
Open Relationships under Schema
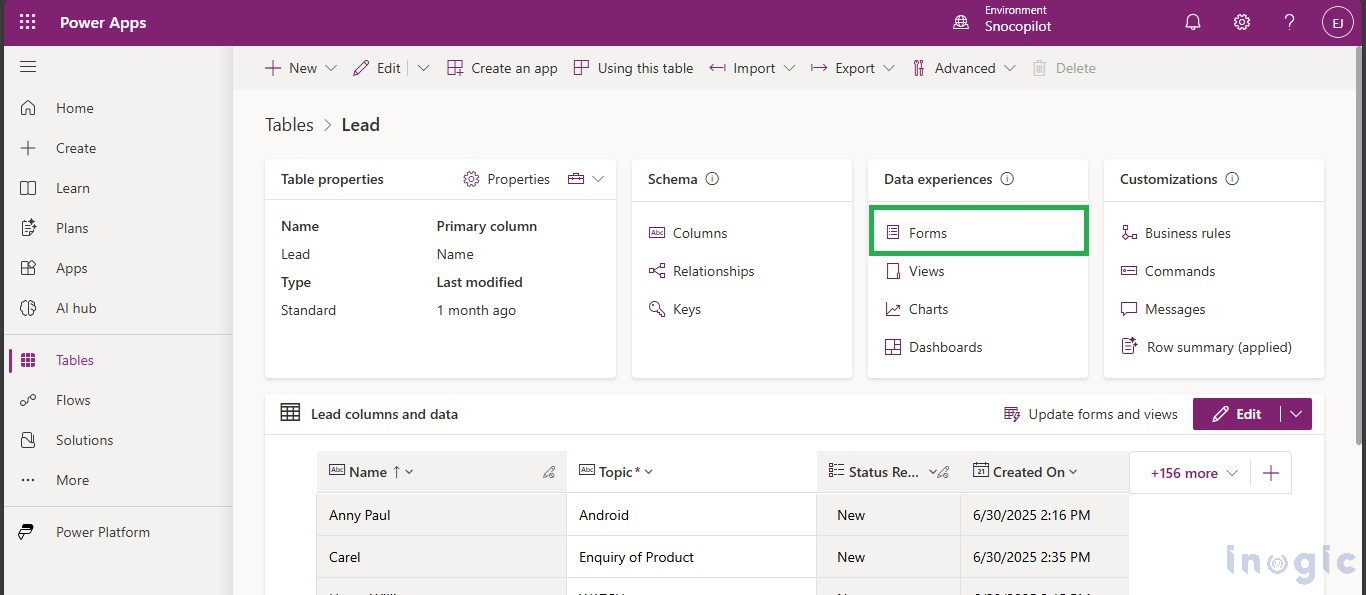pyautogui.click(x=702, y=271)
